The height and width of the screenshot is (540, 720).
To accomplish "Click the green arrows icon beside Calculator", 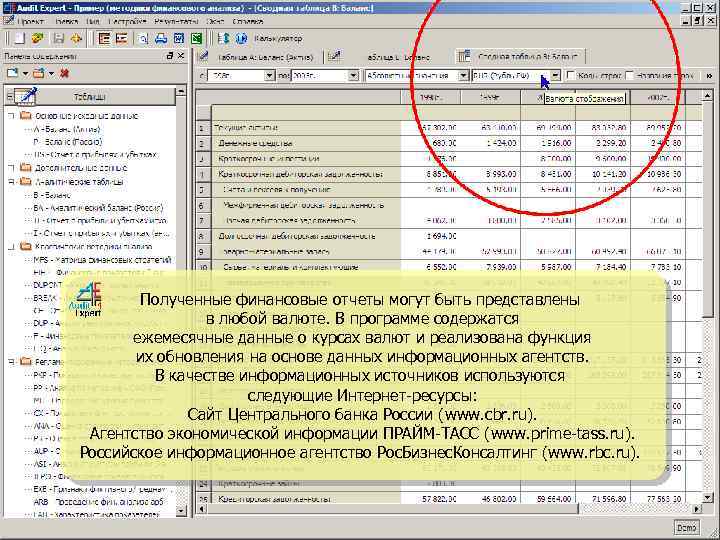I will click(224, 39).
